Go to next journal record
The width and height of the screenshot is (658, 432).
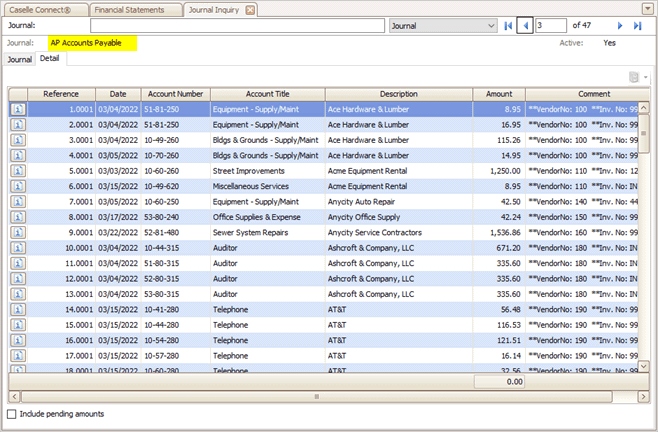click(620, 26)
